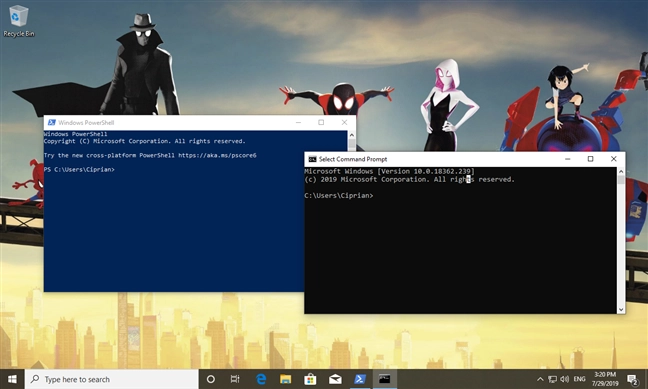Close the Select Command Prompt window
648x389 pixels.
coord(614,159)
